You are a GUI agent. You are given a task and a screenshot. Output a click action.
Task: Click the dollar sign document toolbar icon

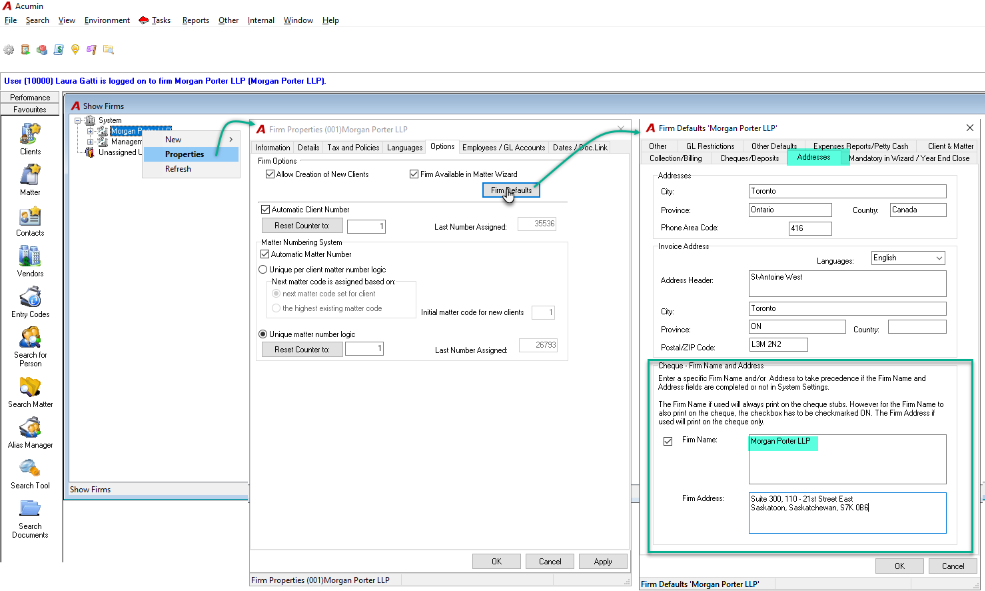[x=58, y=50]
